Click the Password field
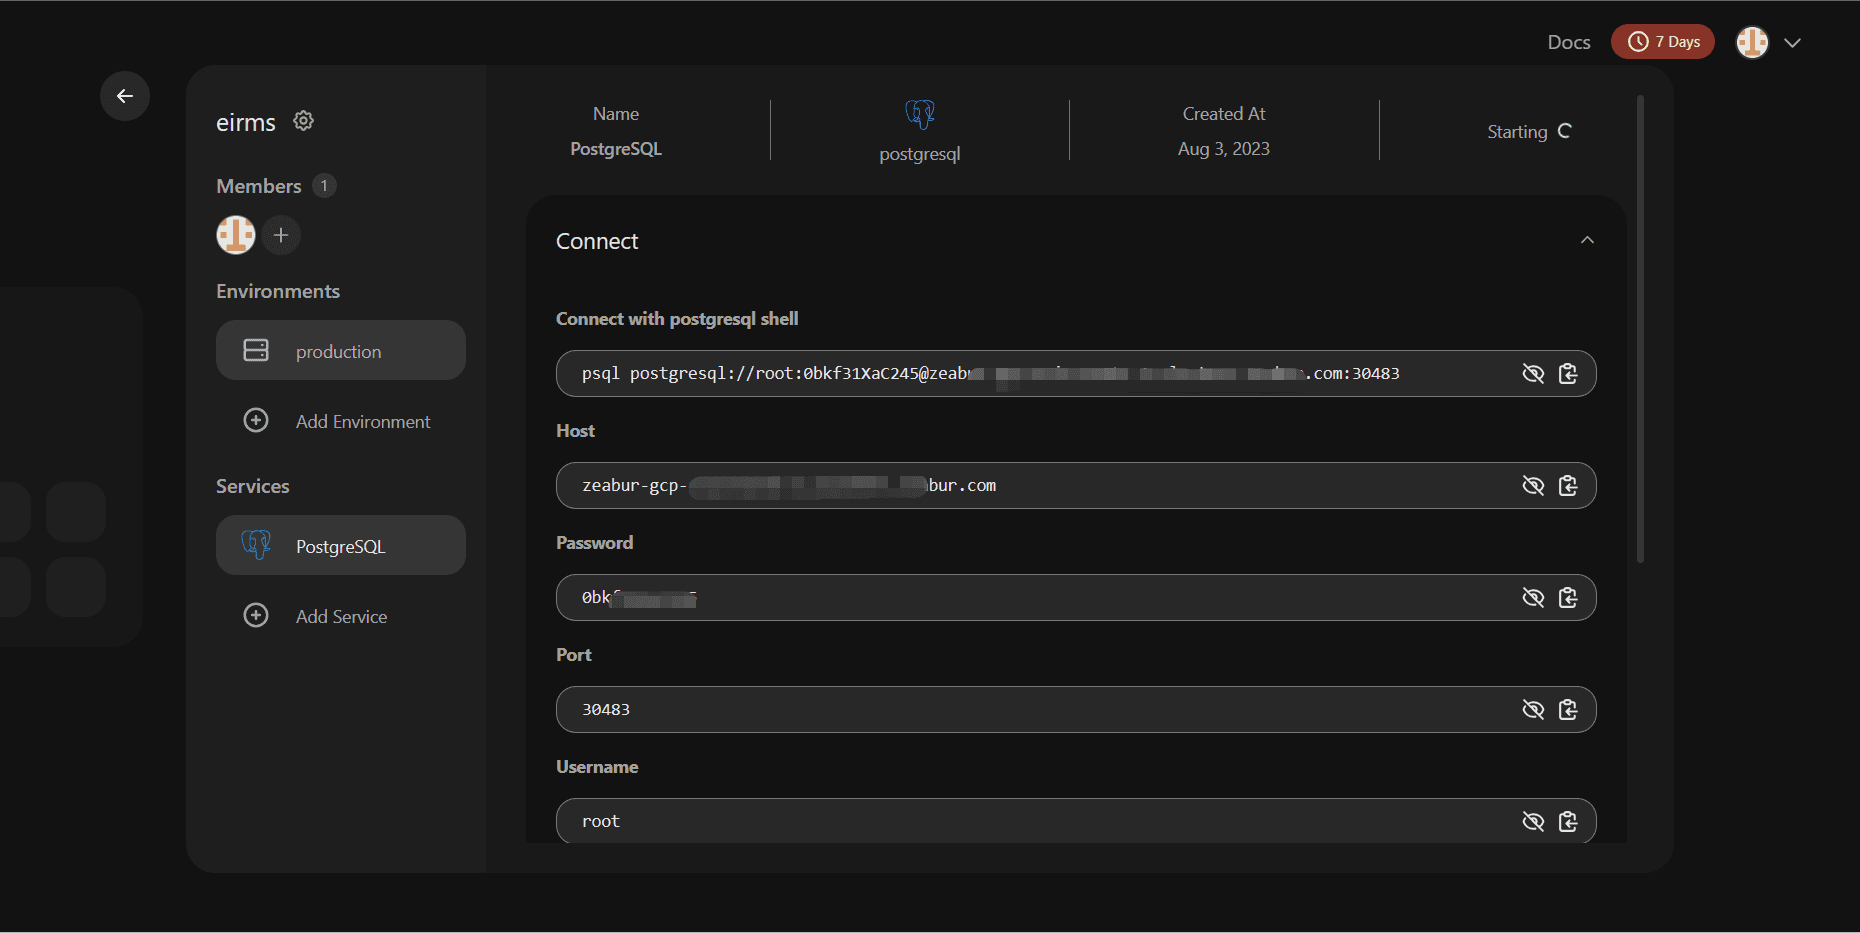 [x=1076, y=598]
